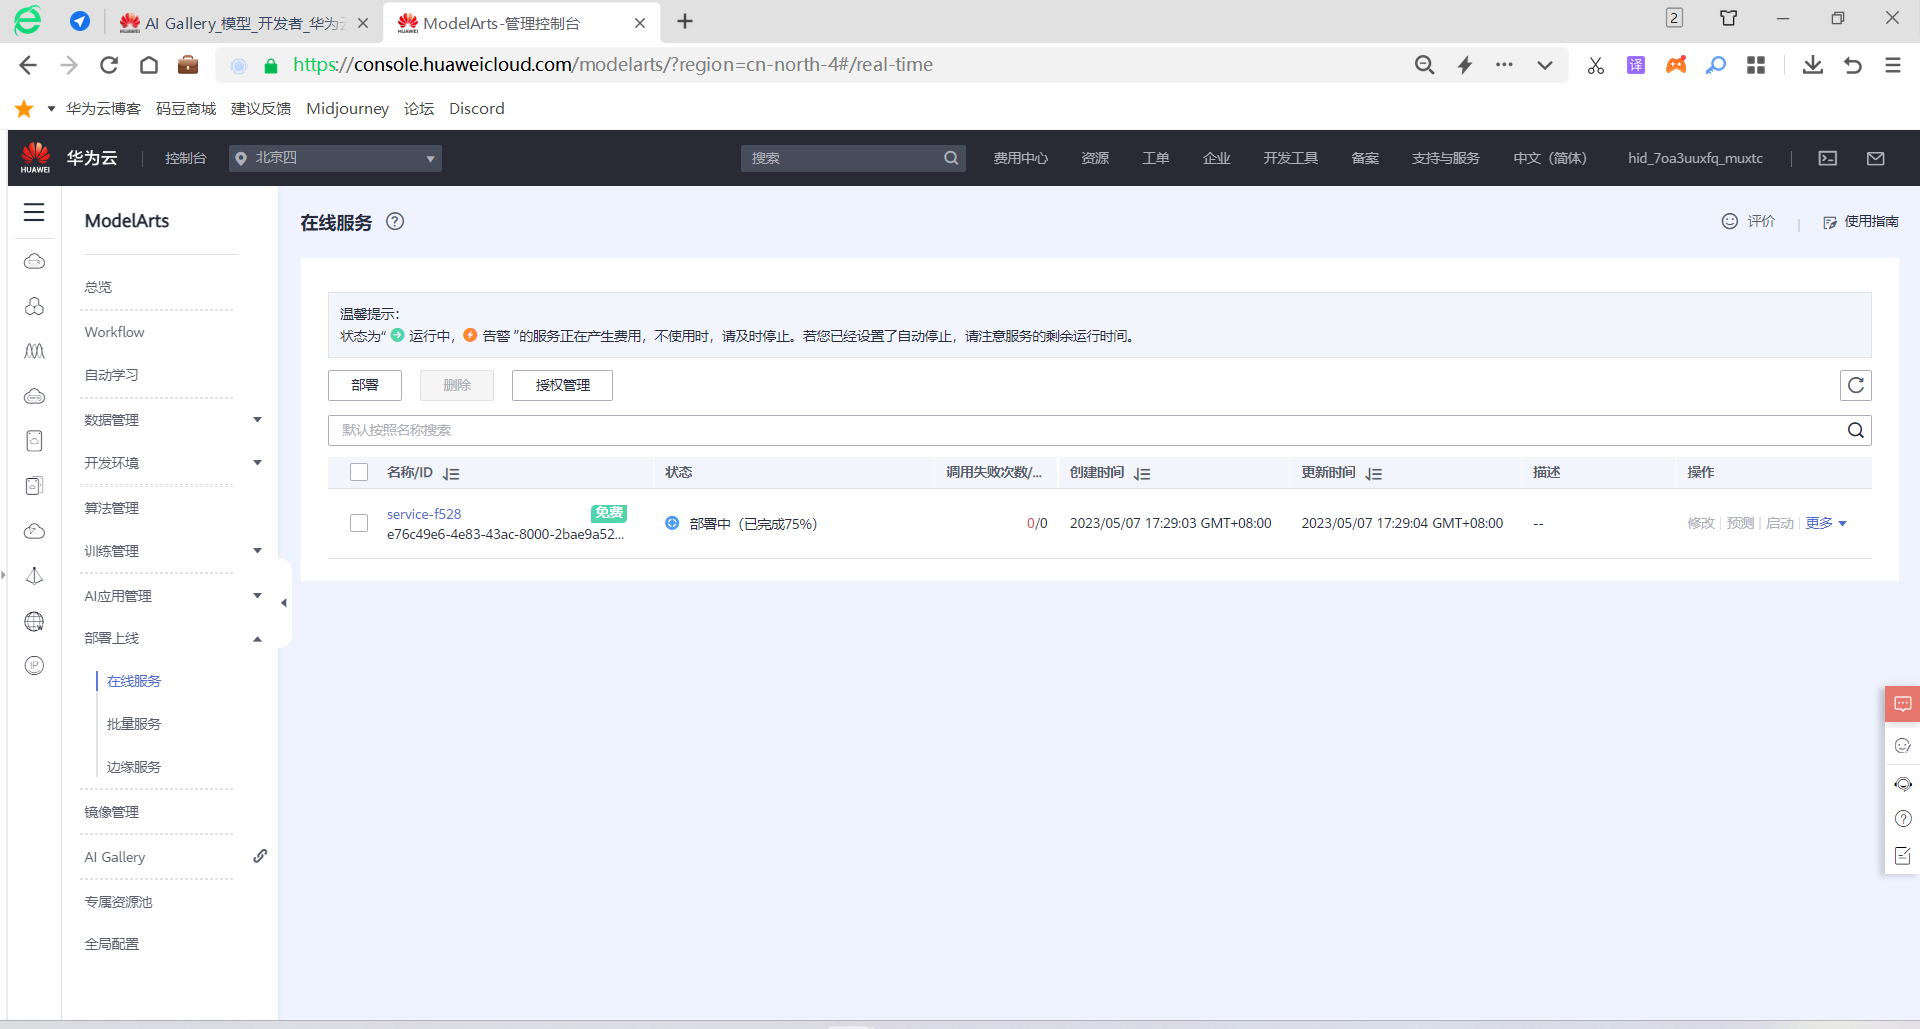Click the smiley satisfaction icon on right edge
This screenshot has width=1920, height=1029.
[x=1902, y=745]
